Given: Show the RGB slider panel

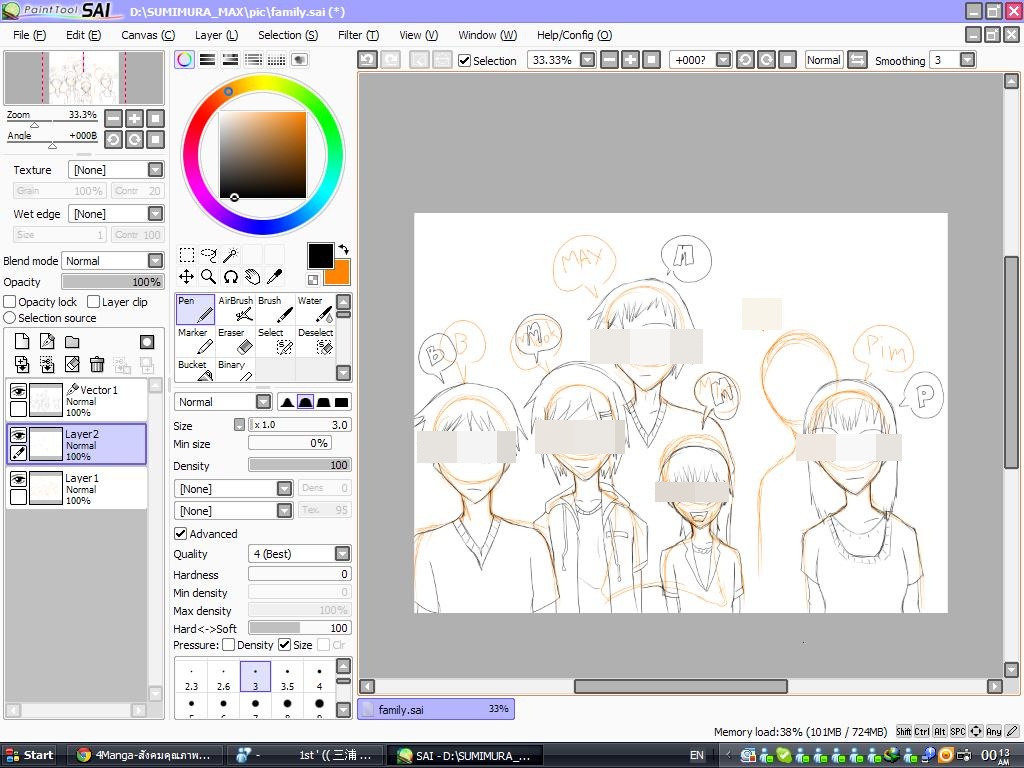Looking at the screenshot, I should [x=208, y=59].
